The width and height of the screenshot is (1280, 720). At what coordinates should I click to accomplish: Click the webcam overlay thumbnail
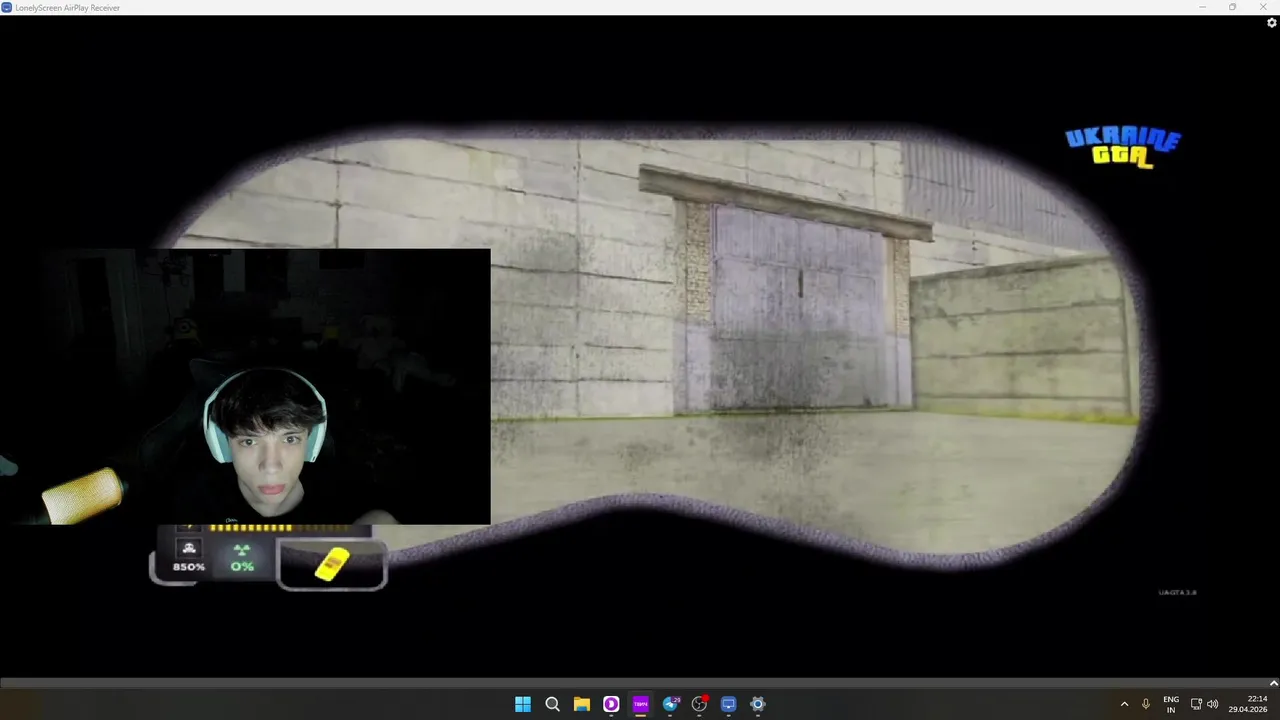[x=245, y=387]
